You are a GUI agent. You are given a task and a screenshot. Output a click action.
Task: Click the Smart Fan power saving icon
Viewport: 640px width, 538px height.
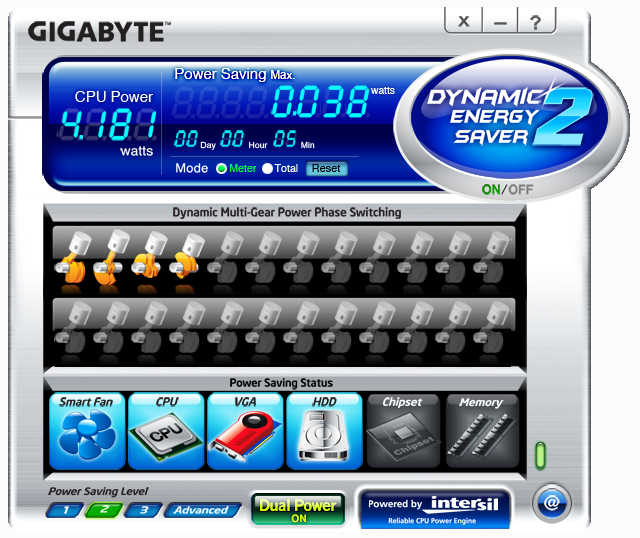pyautogui.click(x=87, y=432)
